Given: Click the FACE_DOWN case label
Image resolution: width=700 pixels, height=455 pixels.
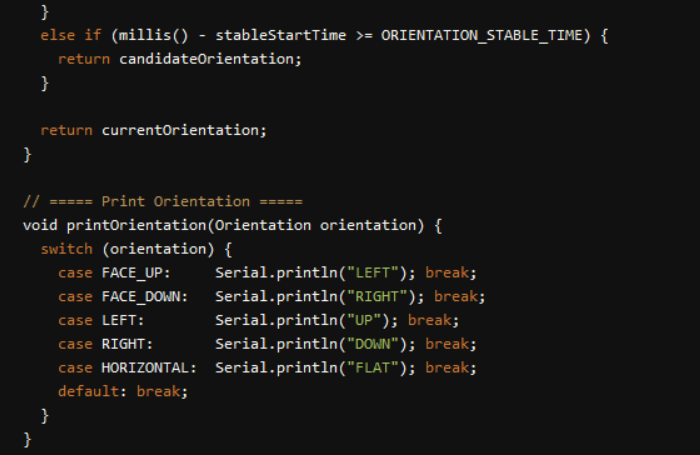Looking at the screenshot, I should pos(145,296).
